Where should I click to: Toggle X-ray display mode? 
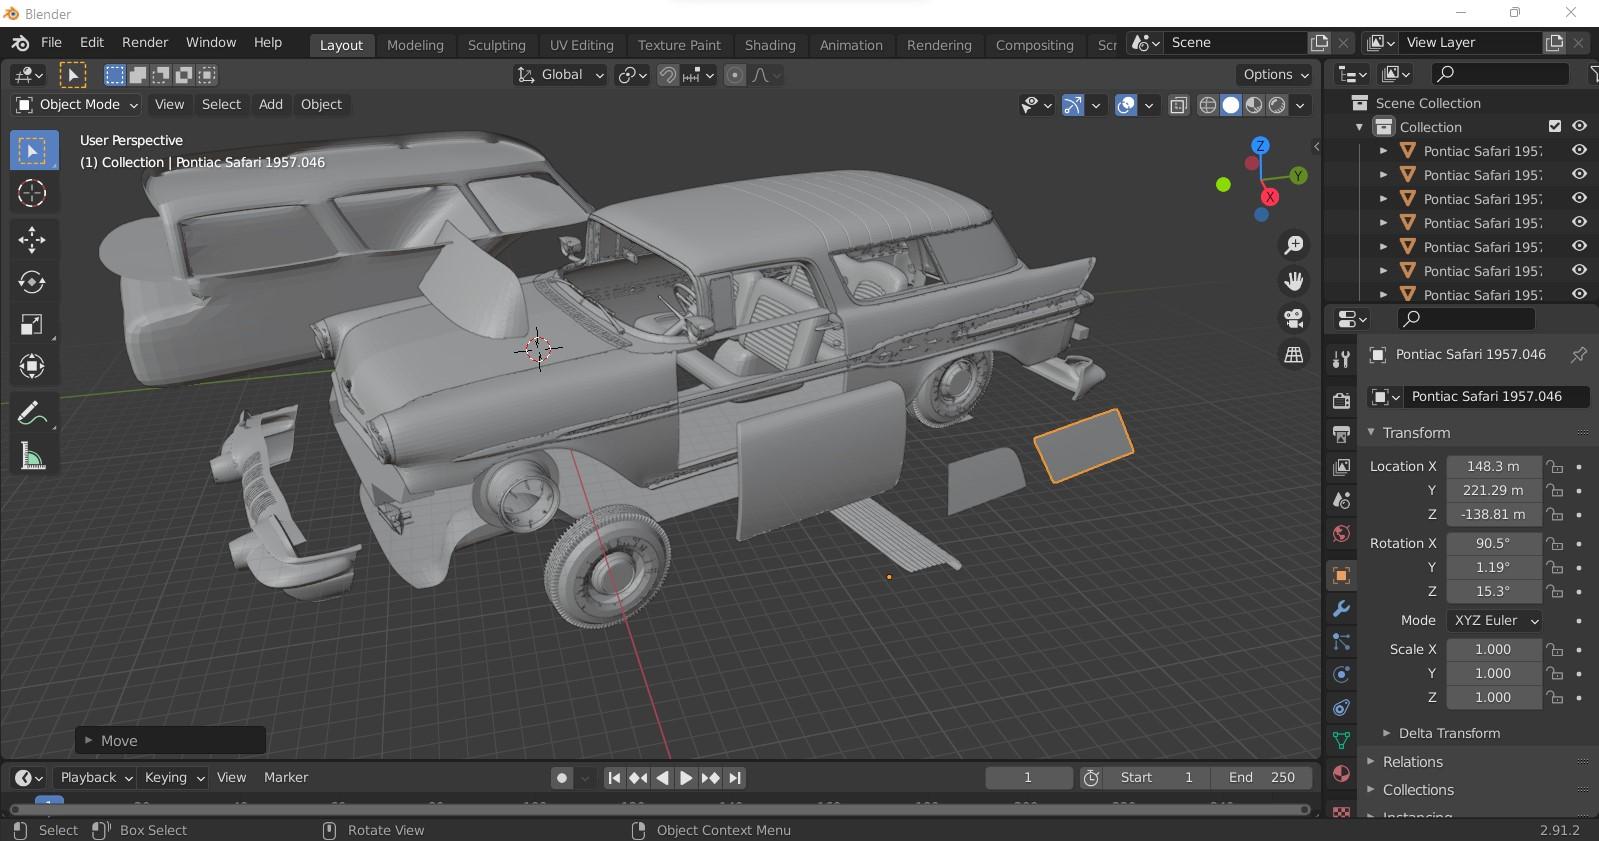pos(1179,105)
